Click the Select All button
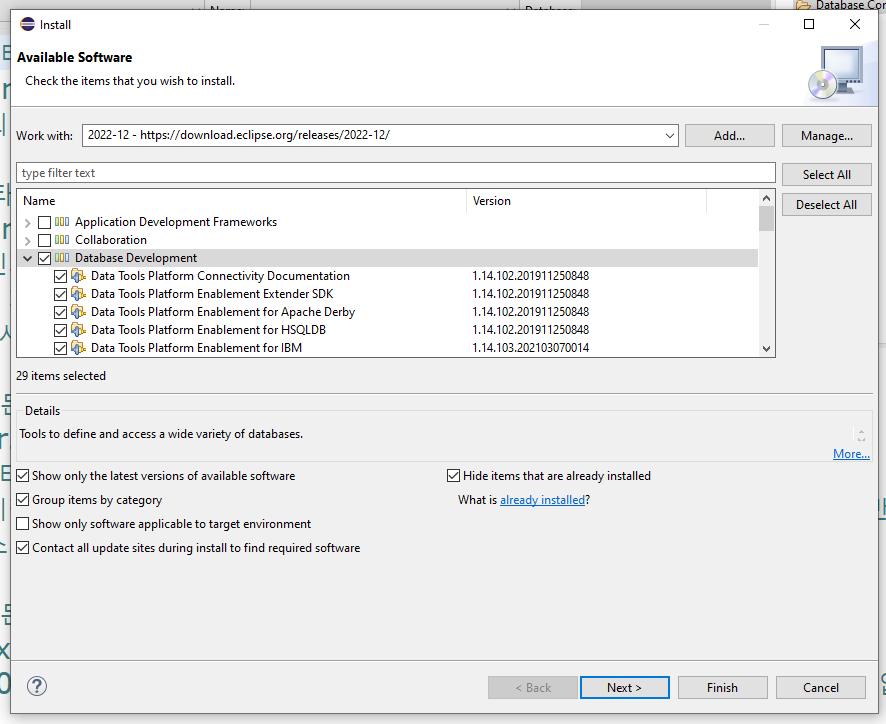 827,175
